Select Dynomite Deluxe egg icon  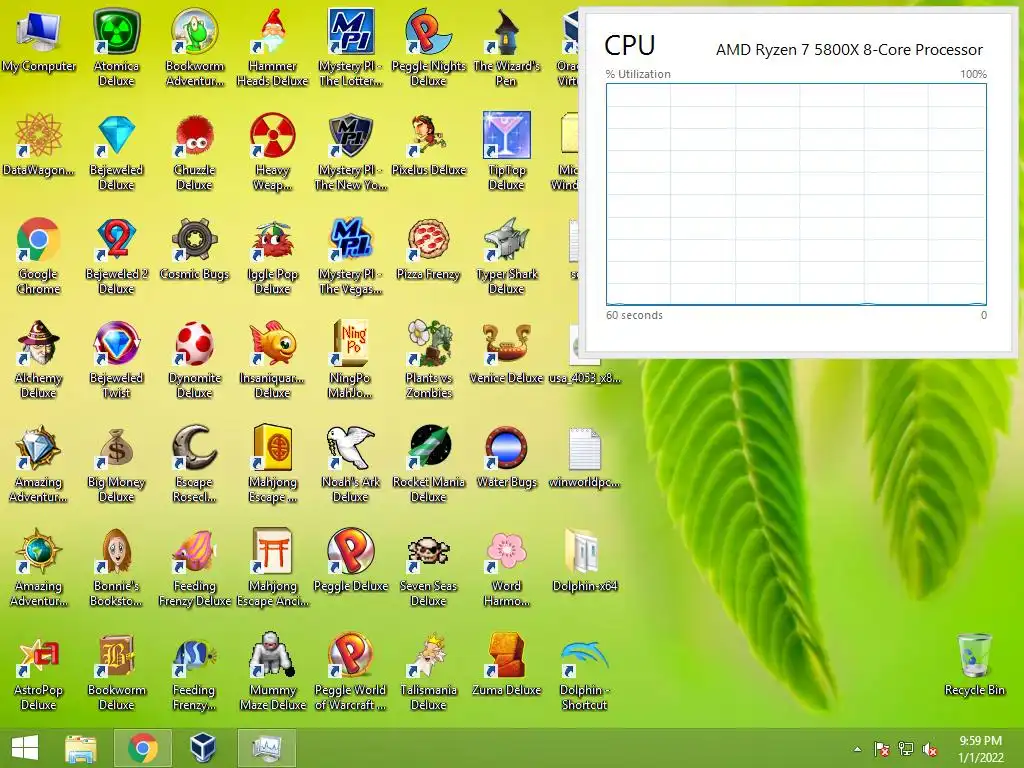click(195, 344)
